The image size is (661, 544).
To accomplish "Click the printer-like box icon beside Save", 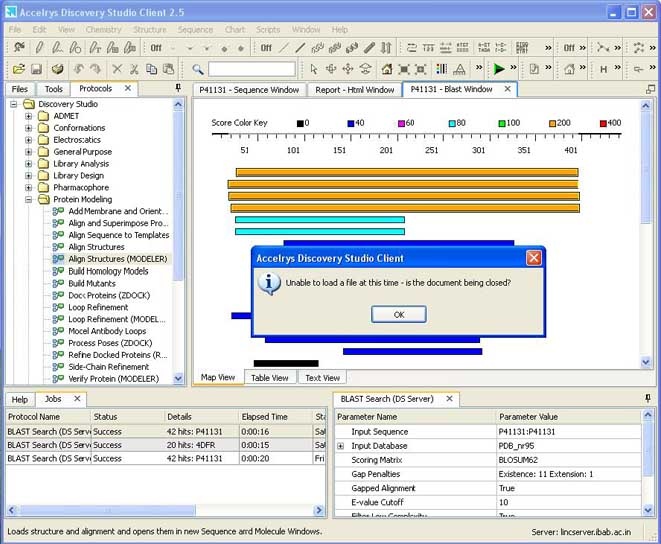I will pyautogui.click(x=58, y=69).
